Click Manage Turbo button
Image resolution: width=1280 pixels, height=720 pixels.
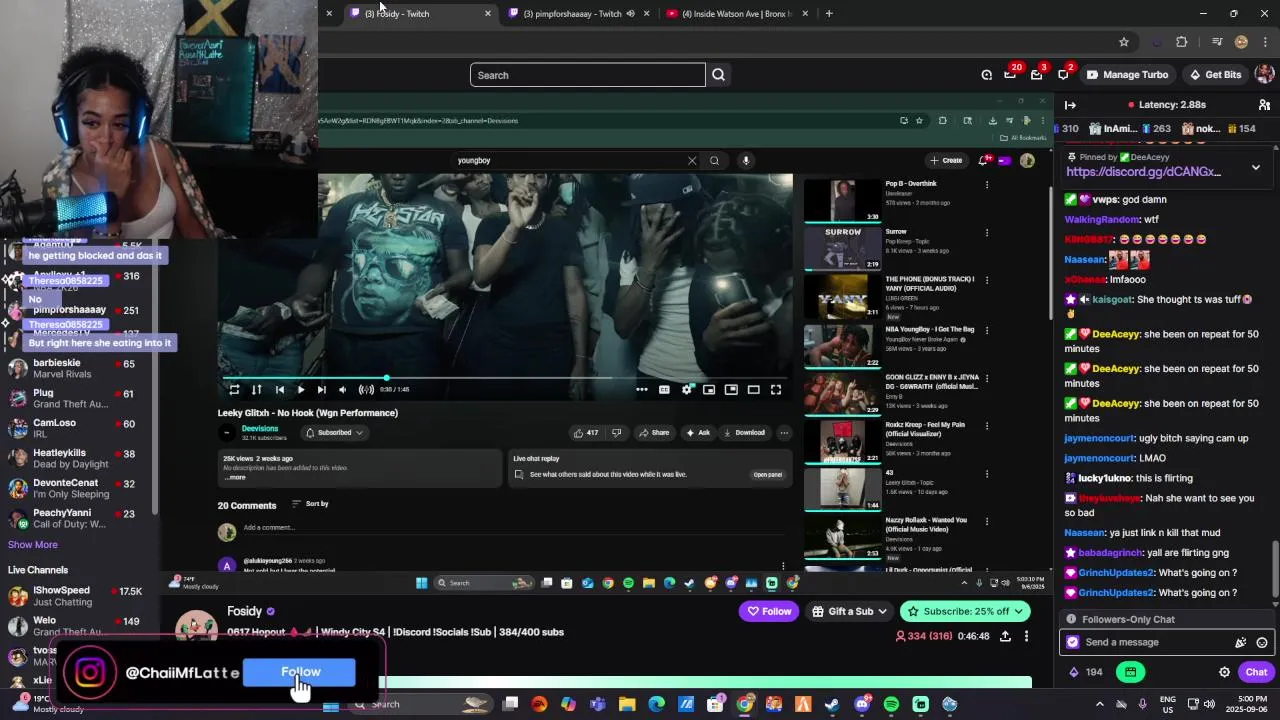[1127, 75]
